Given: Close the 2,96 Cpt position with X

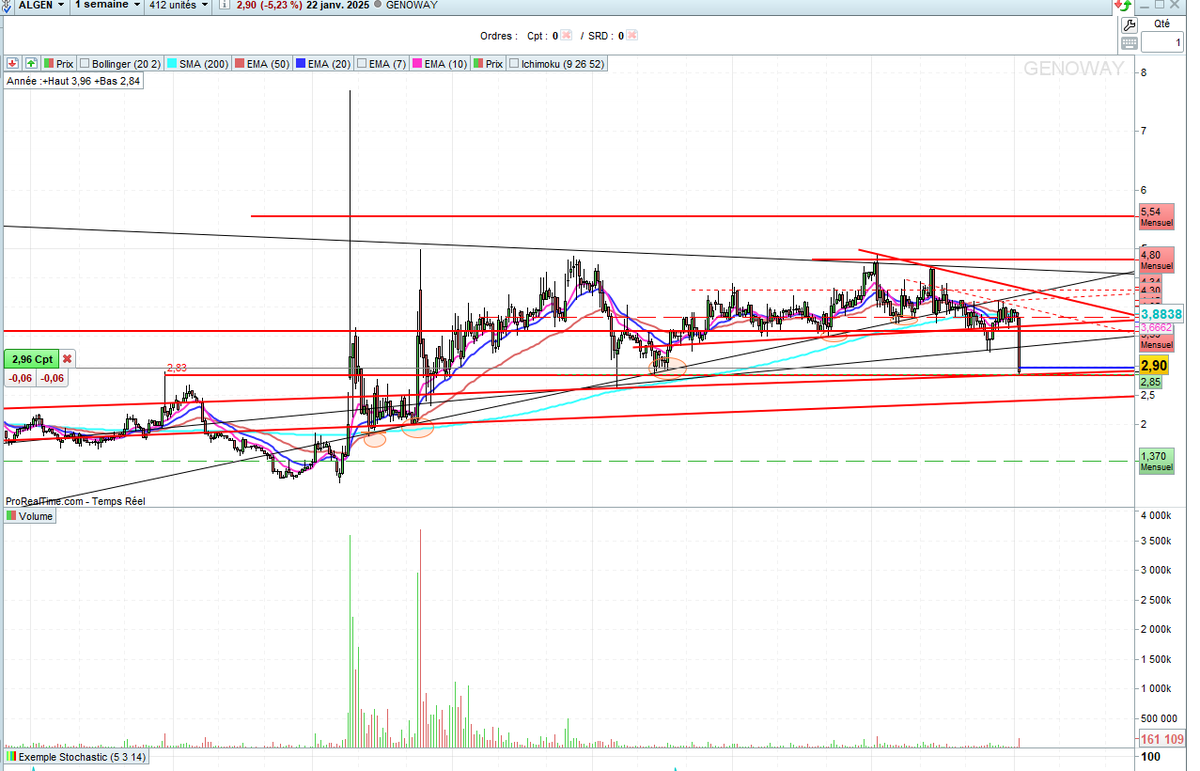Looking at the screenshot, I should tap(67, 359).
